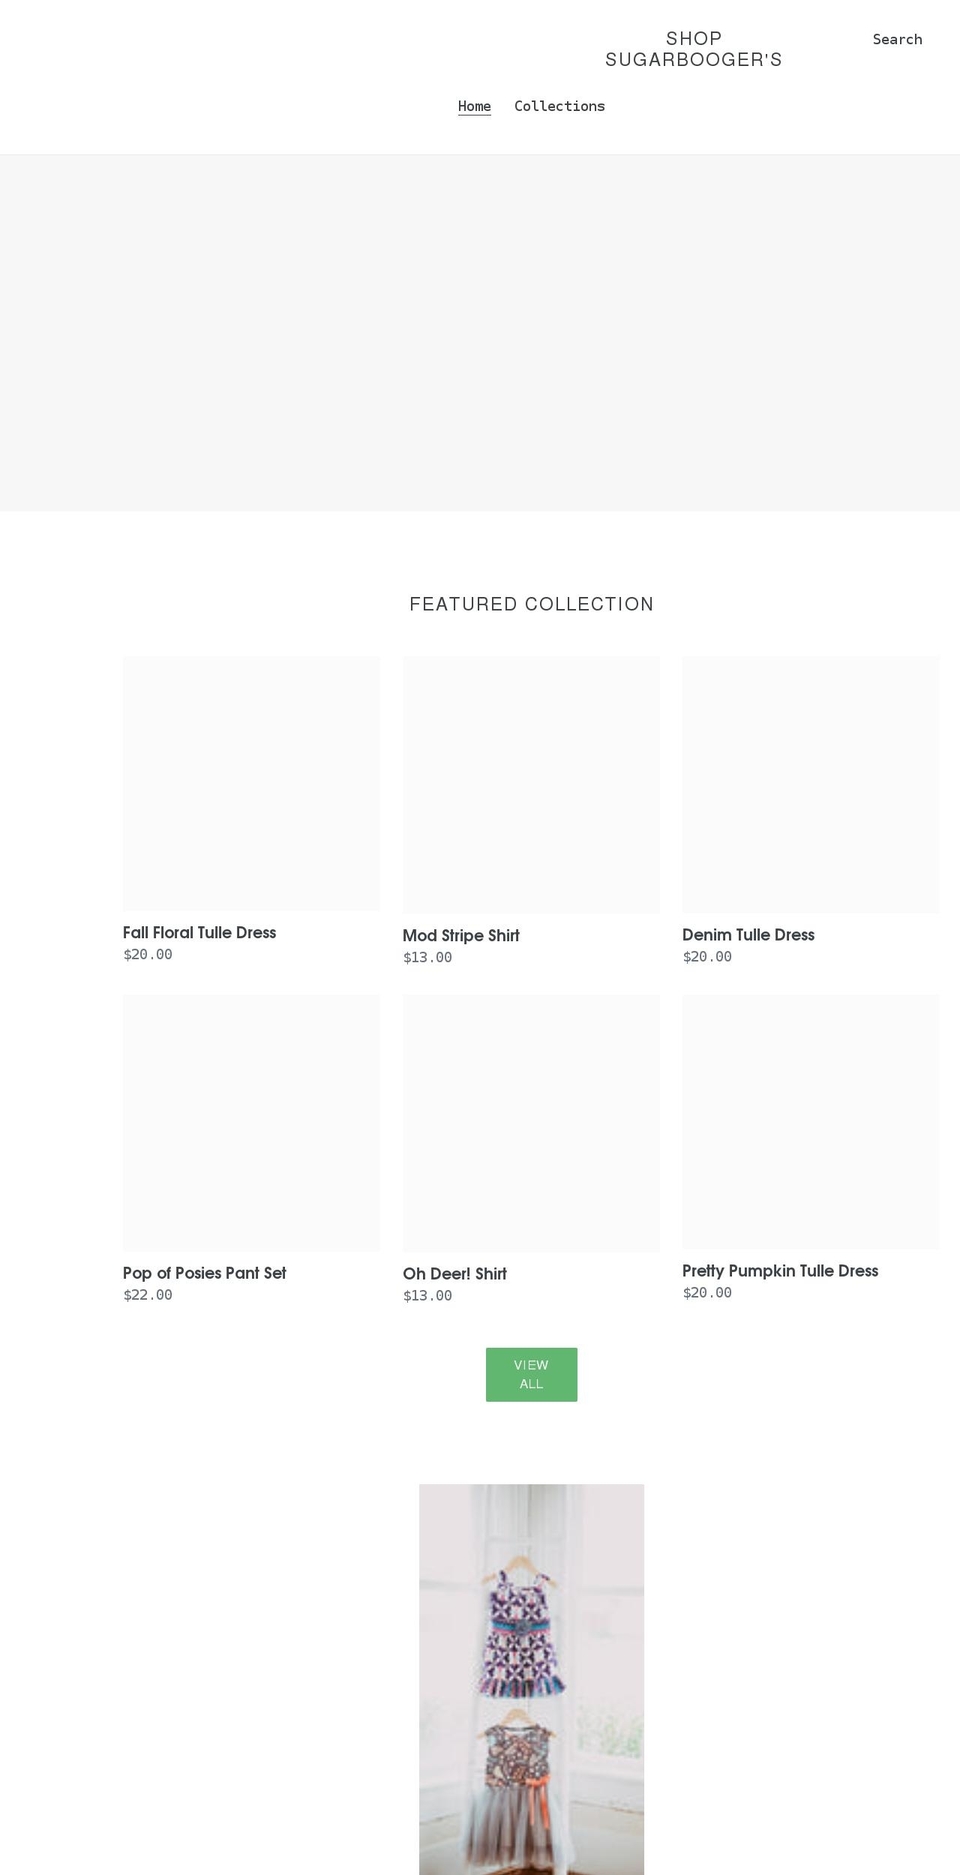Click the Featured Collection heading
Screen dimensions: 960x1875
pos(531,604)
